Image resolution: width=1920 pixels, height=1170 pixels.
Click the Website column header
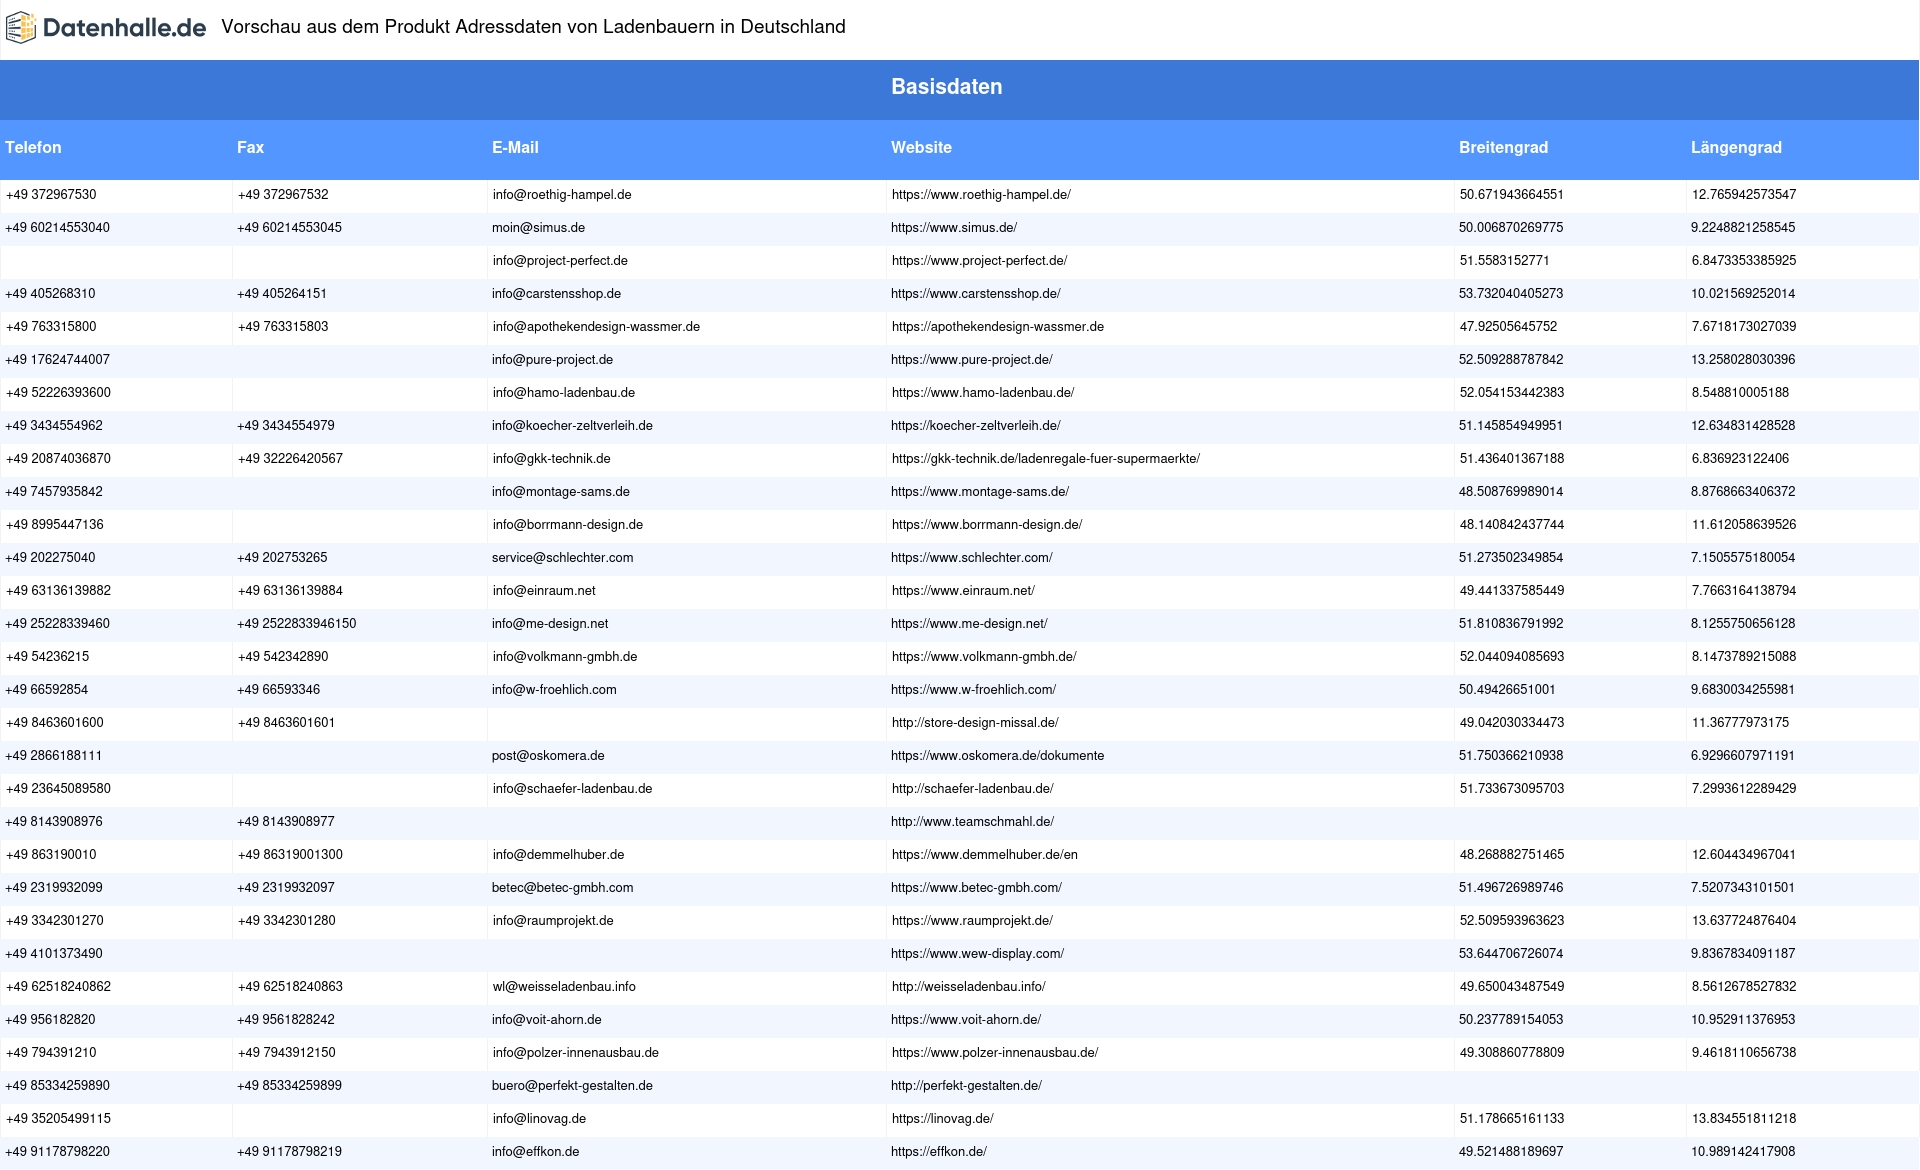(x=921, y=147)
